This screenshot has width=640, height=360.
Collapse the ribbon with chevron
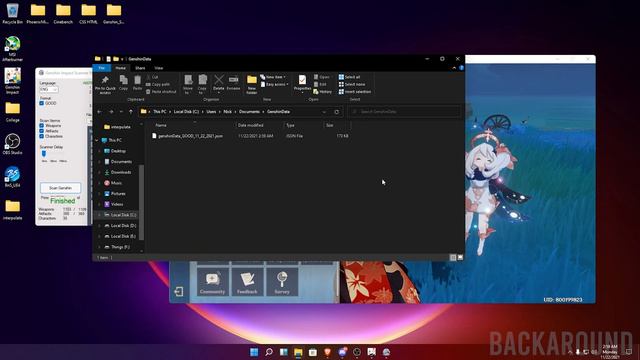(x=454, y=68)
